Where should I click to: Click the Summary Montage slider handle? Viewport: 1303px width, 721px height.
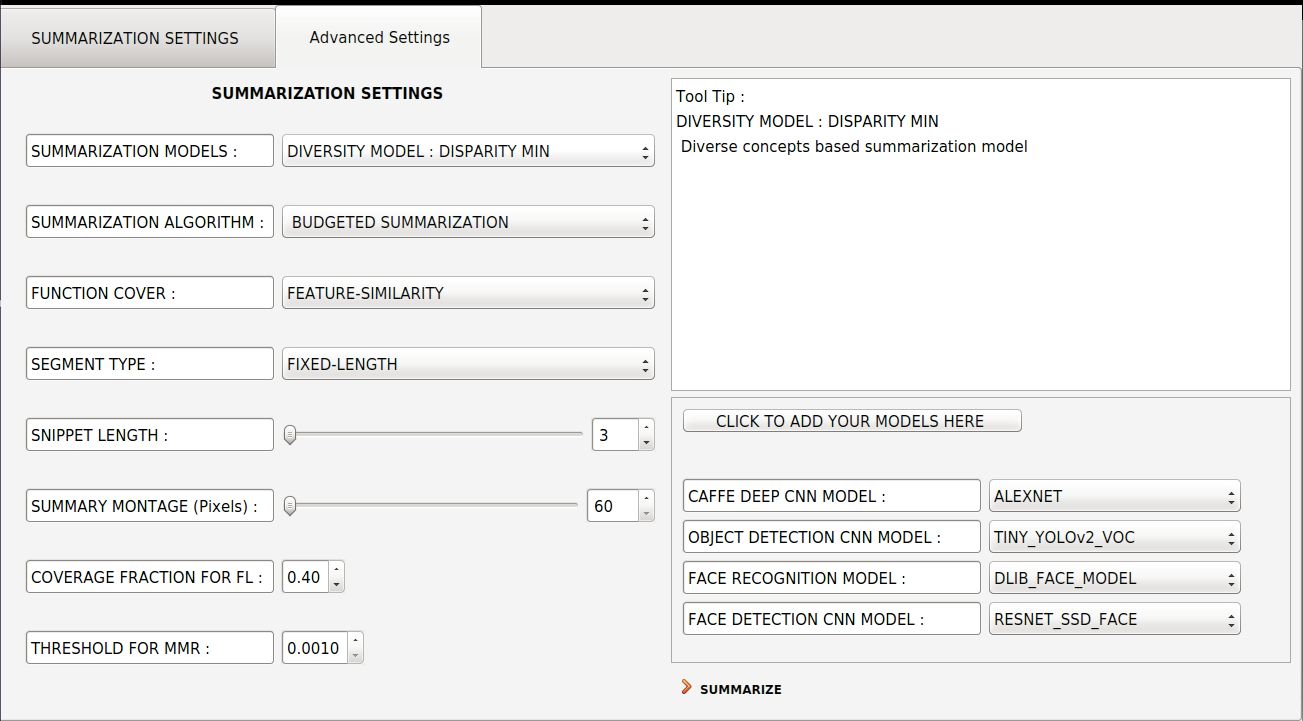pyautogui.click(x=290, y=506)
